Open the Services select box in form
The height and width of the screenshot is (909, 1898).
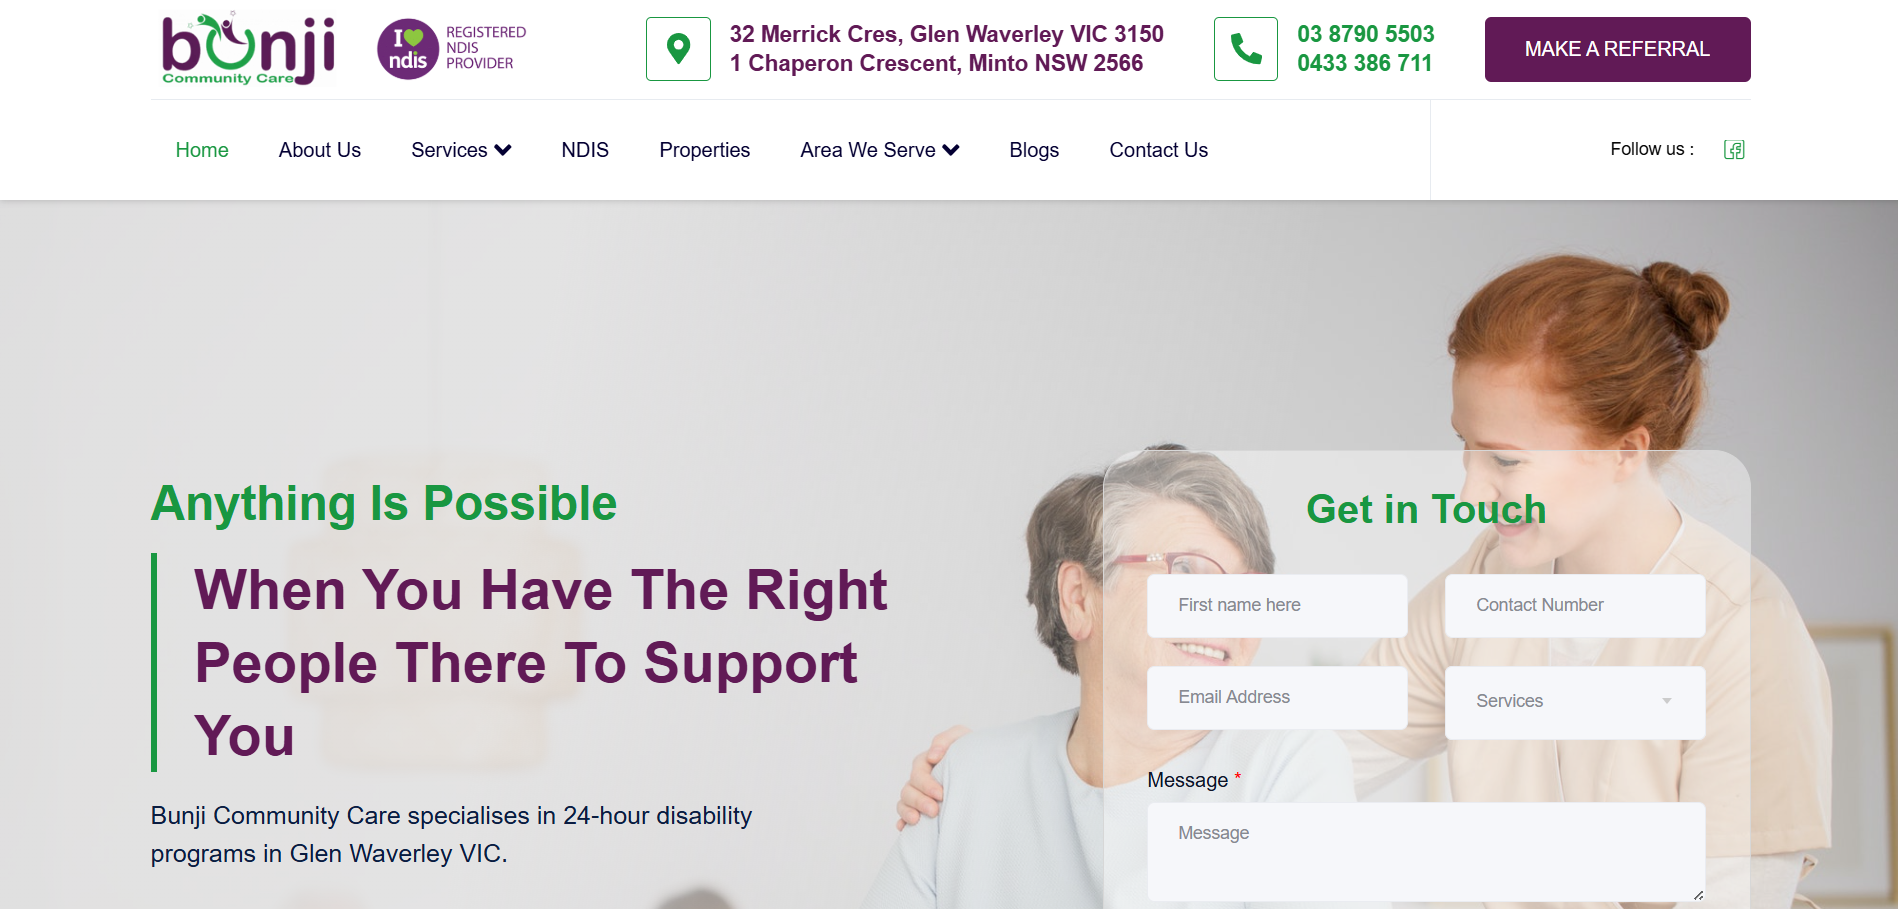(x=1575, y=702)
